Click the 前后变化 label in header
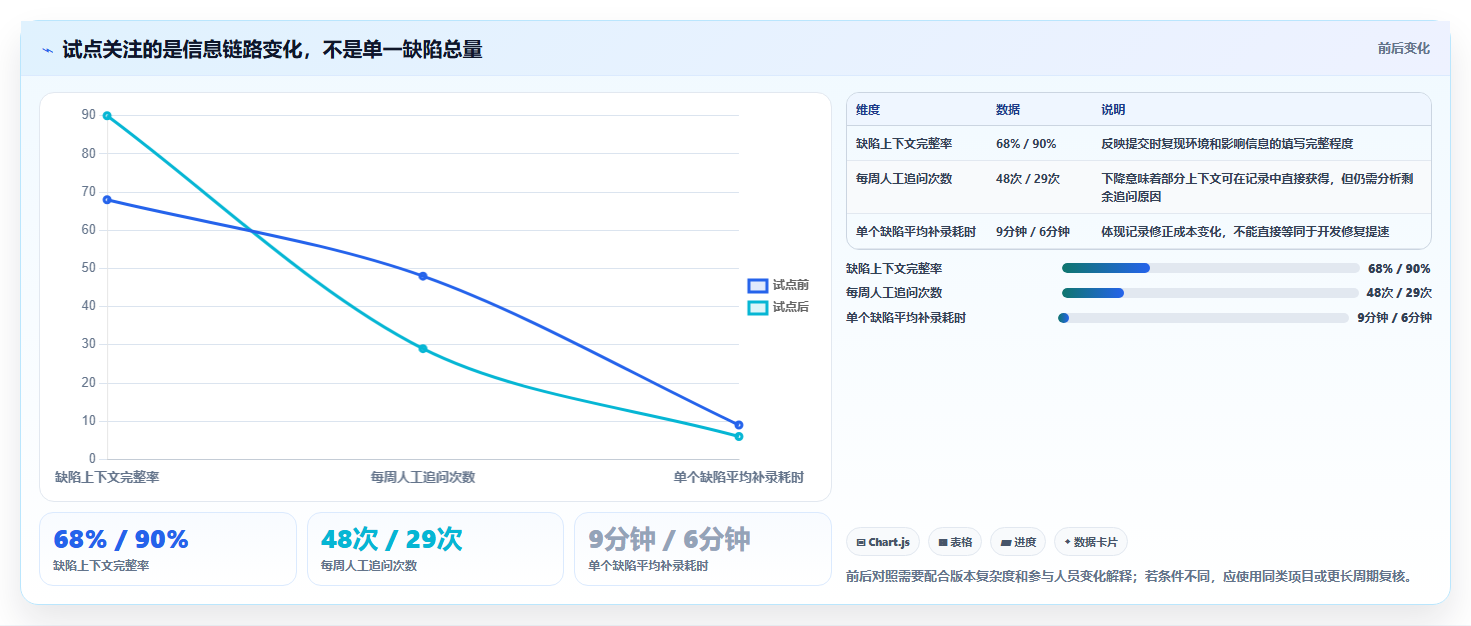Viewport: 1471px width, 626px height. click(1403, 48)
